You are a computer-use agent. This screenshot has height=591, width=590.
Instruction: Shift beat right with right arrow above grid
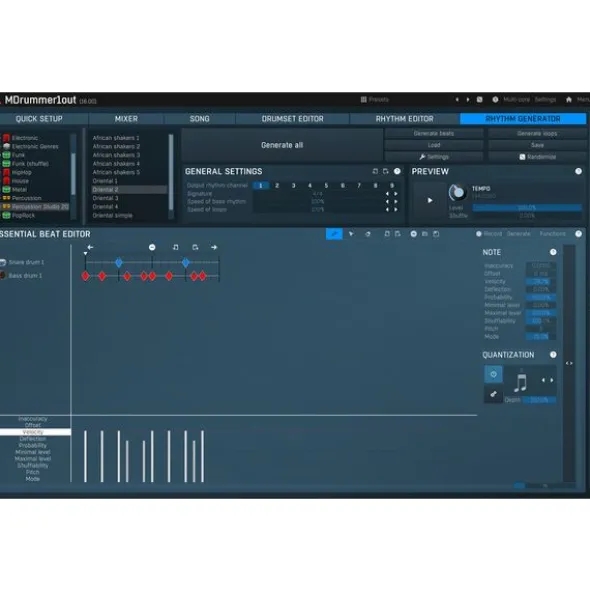tap(214, 247)
